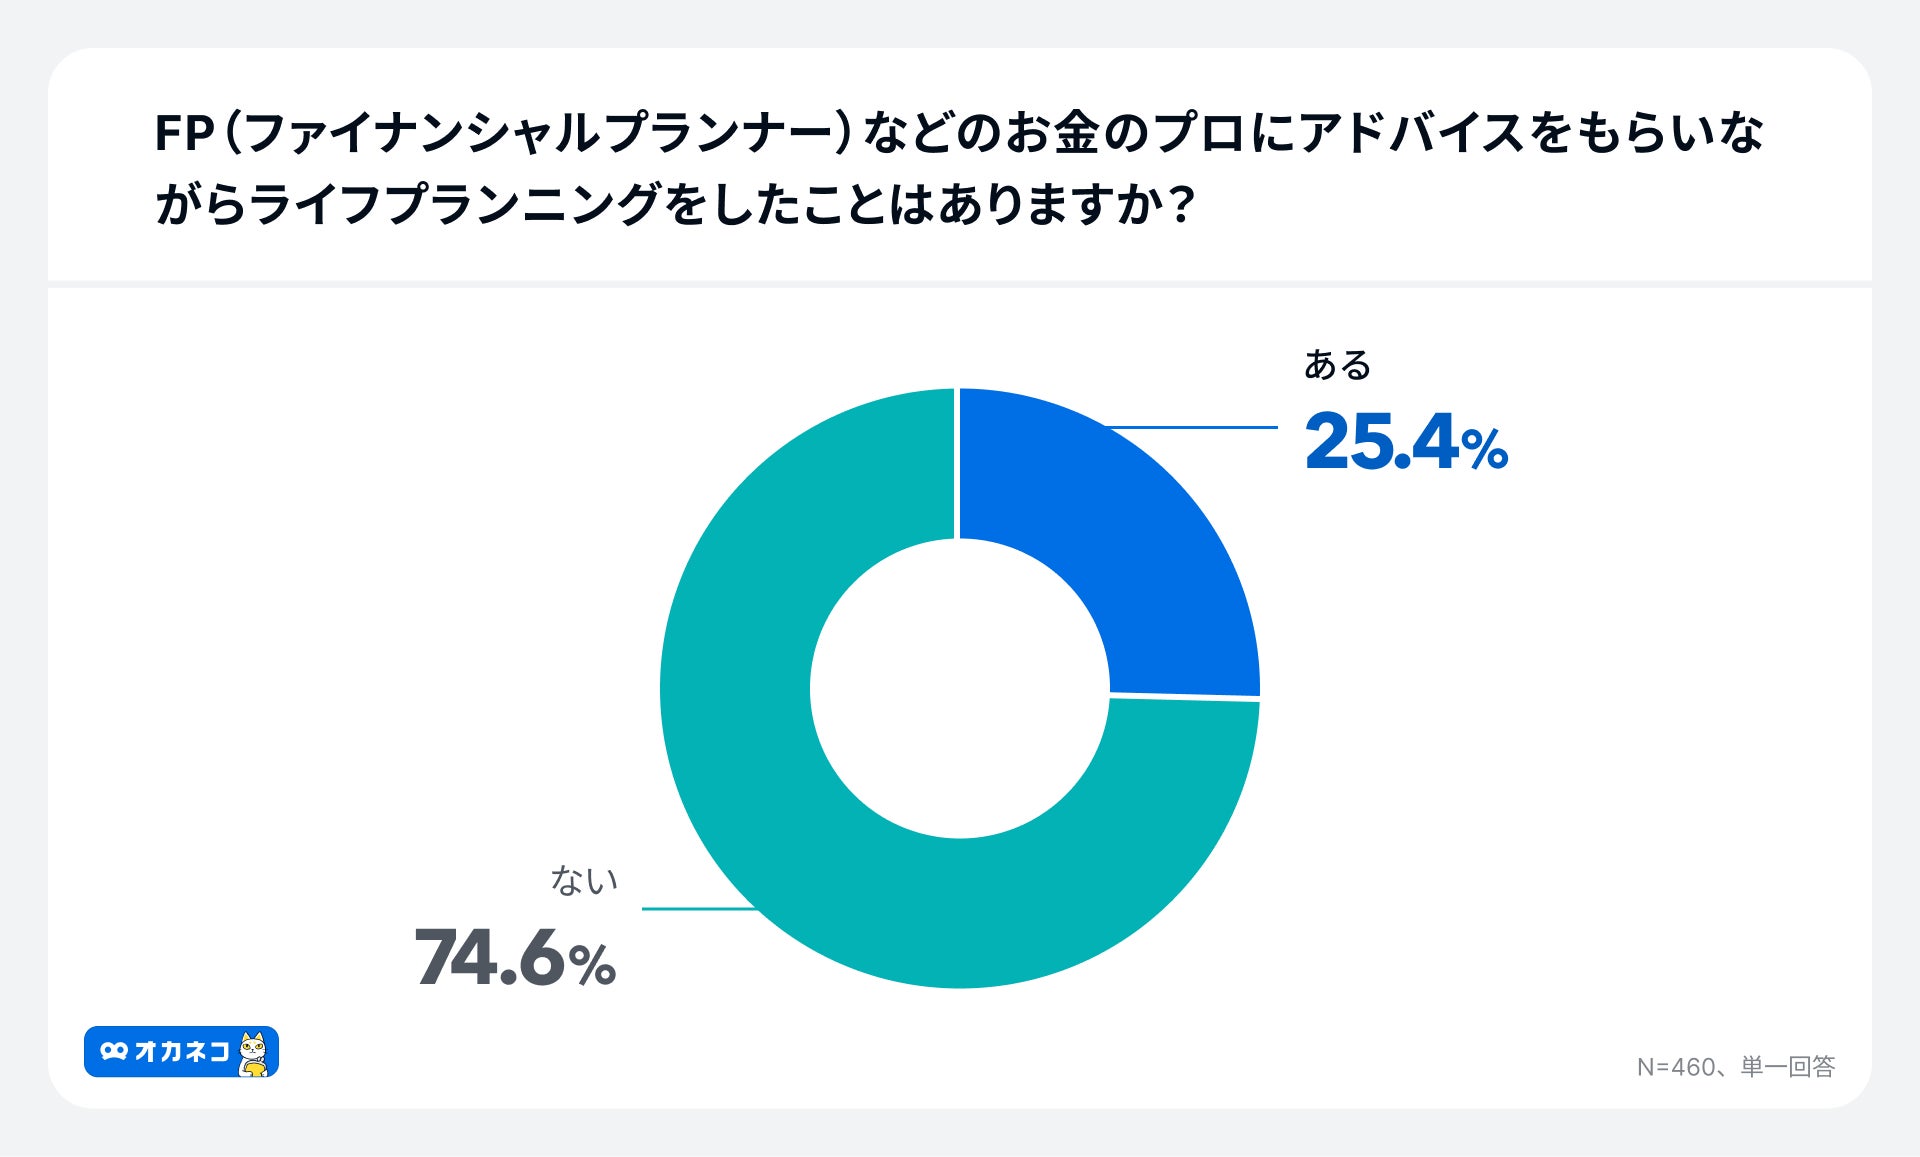1920x1157 pixels.
Task: Click the percent sign after 74.6
Action: coord(592,965)
